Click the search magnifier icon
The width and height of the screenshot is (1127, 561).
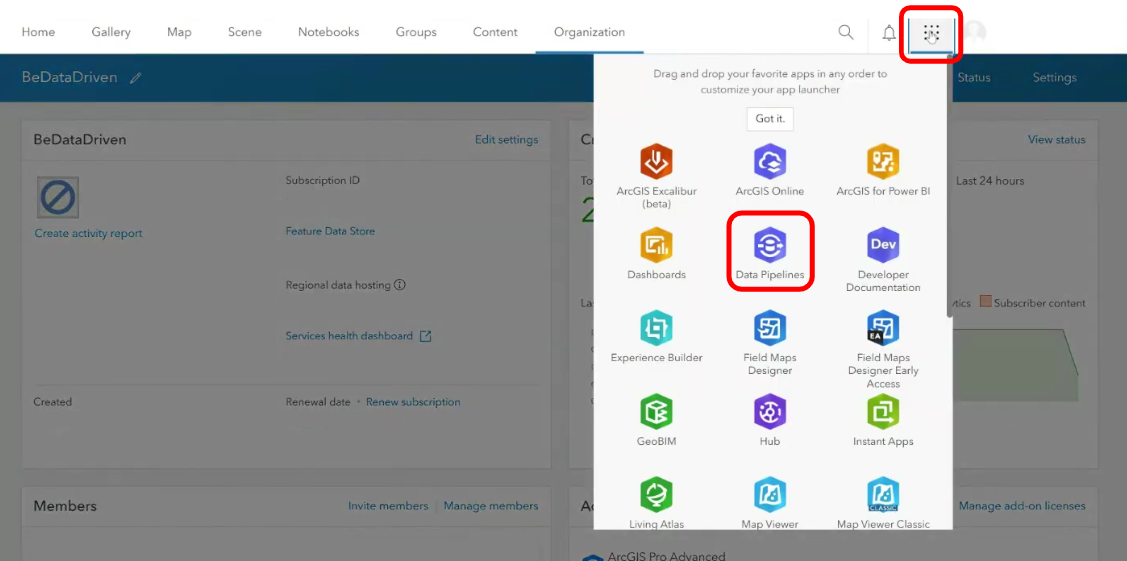tap(846, 32)
